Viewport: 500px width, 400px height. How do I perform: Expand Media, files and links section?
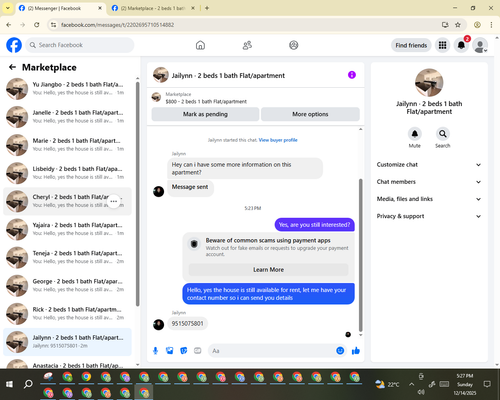point(429,199)
